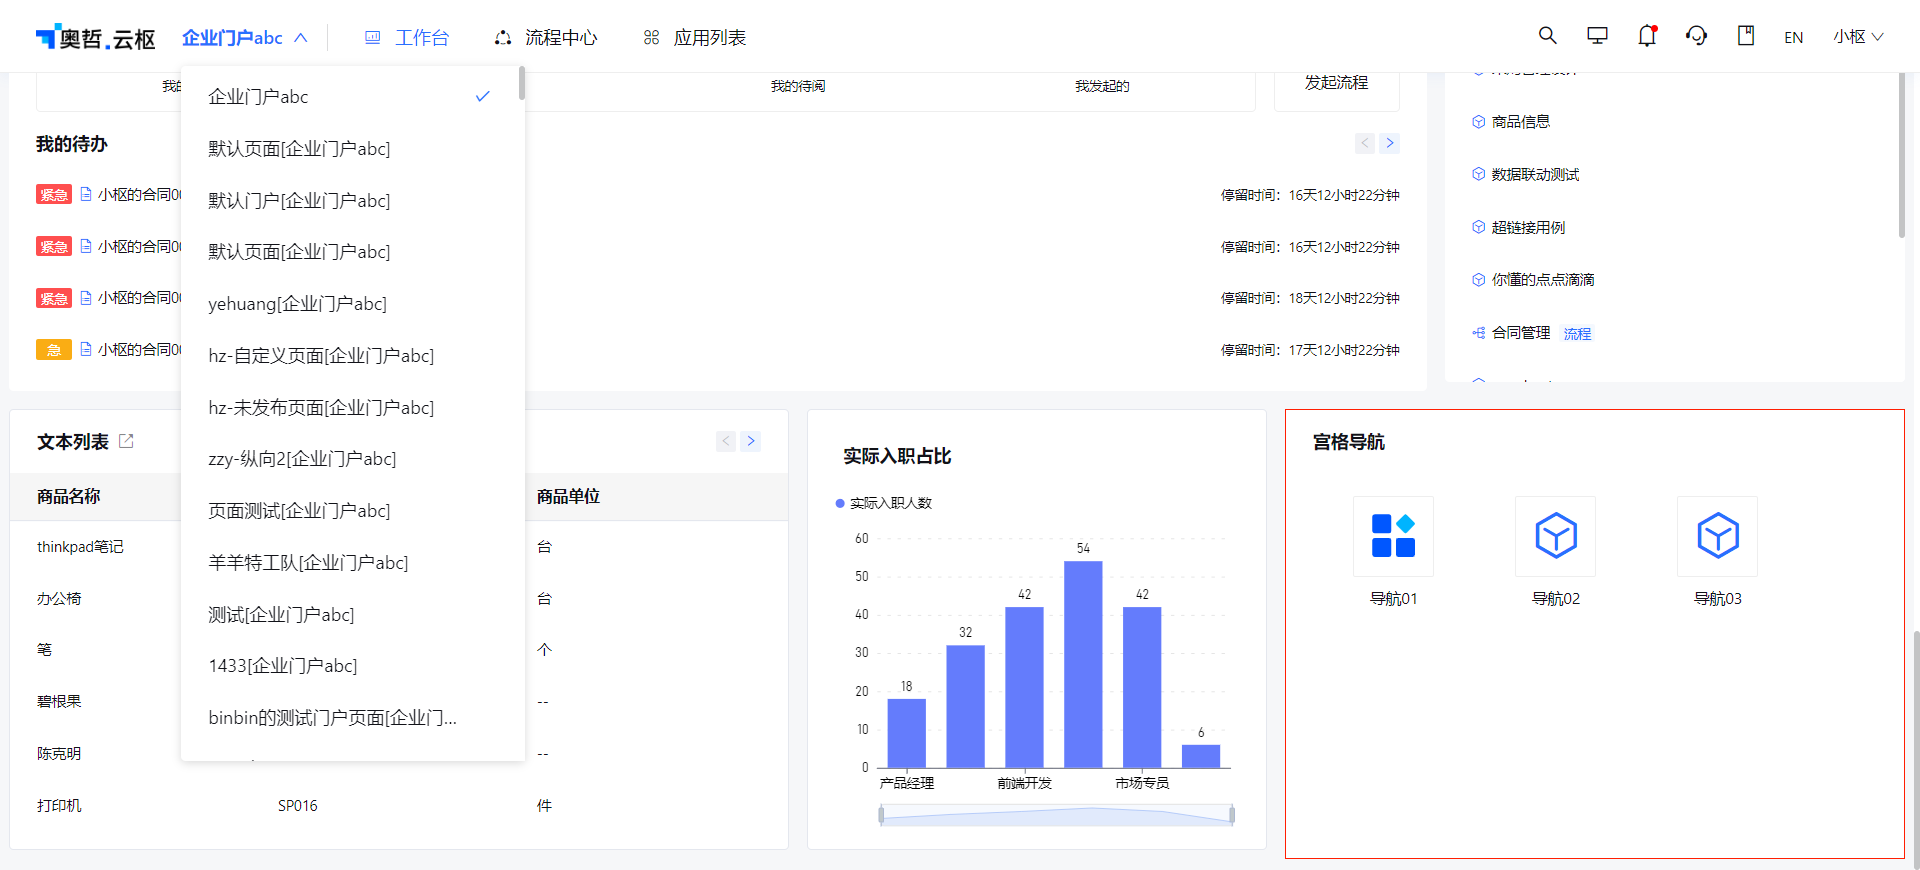Click the bar labeled 54
This screenshot has height=870, width=1920.
click(1083, 664)
